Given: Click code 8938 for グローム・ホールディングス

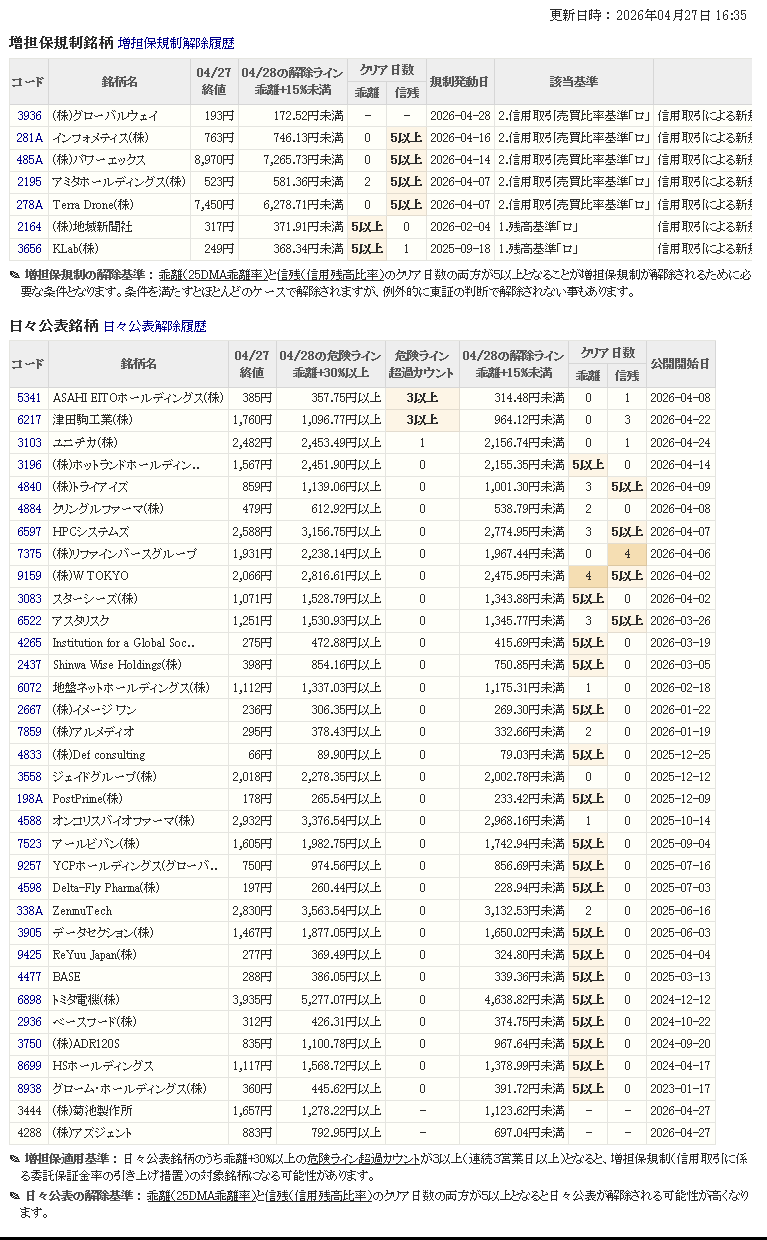Looking at the screenshot, I should tap(29, 1089).
